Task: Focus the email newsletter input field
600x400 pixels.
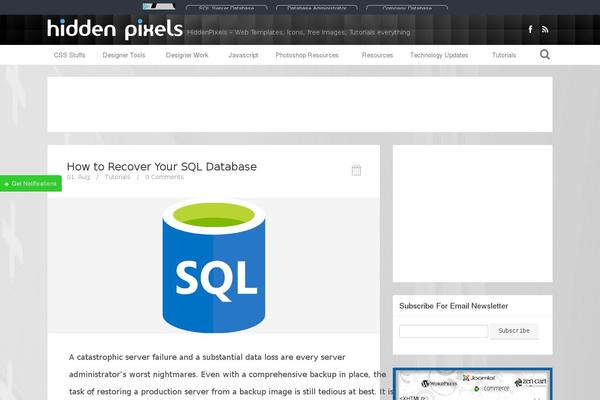Action: click(443, 331)
